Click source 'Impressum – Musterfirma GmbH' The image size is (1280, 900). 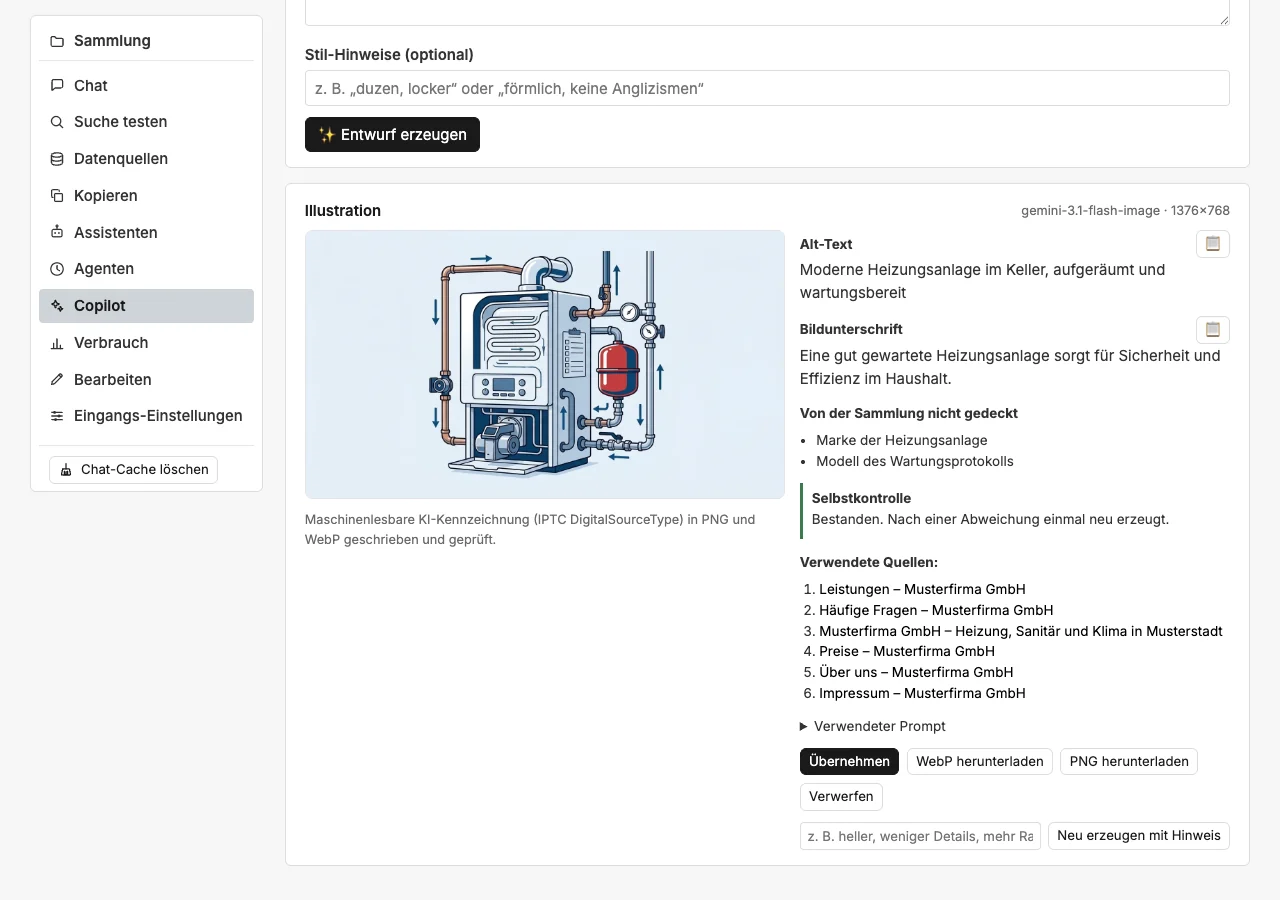click(x=922, y=693)
